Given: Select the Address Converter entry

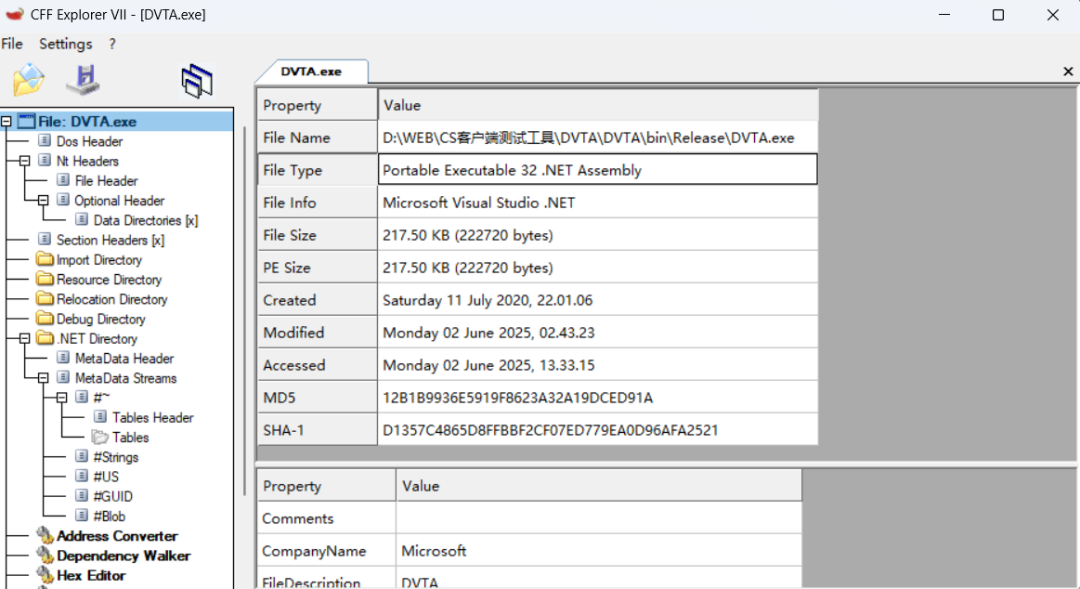Looking at the screenshot, I should coord(117,535).
